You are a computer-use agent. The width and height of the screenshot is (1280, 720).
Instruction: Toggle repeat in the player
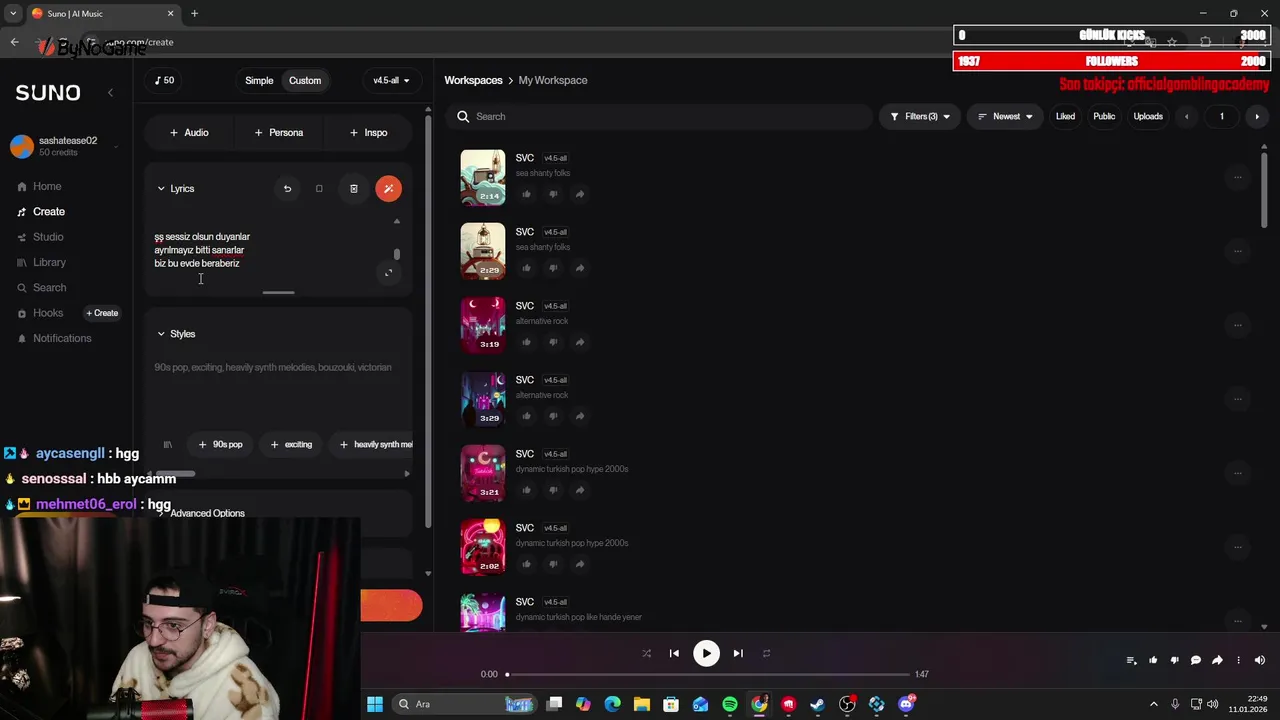(x=766, y=653)
